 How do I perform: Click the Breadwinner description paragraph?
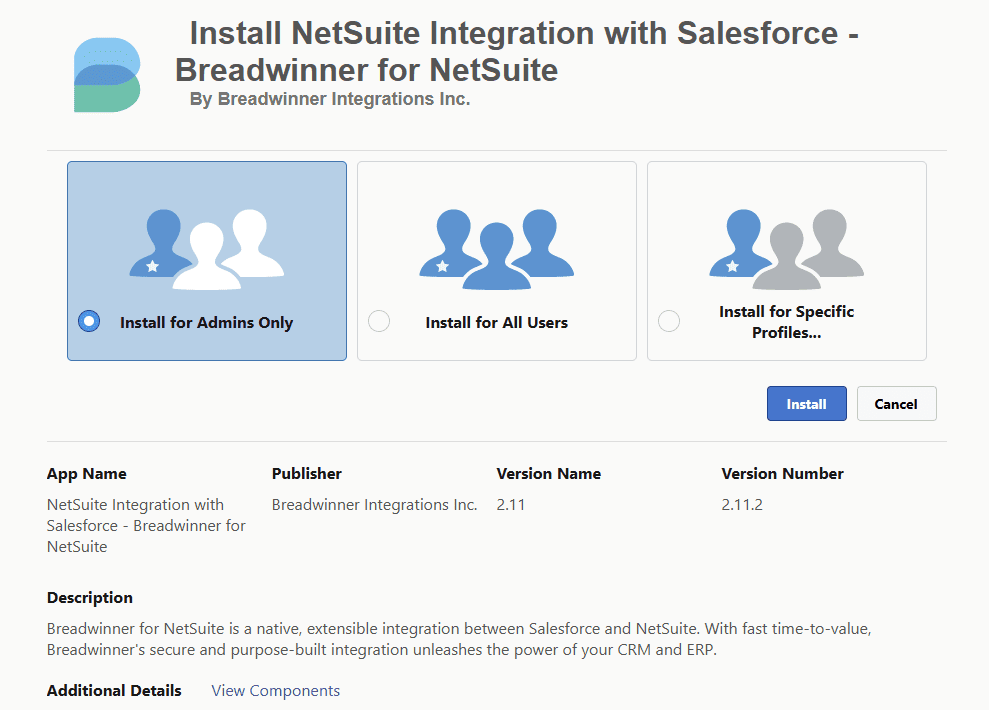459,639
